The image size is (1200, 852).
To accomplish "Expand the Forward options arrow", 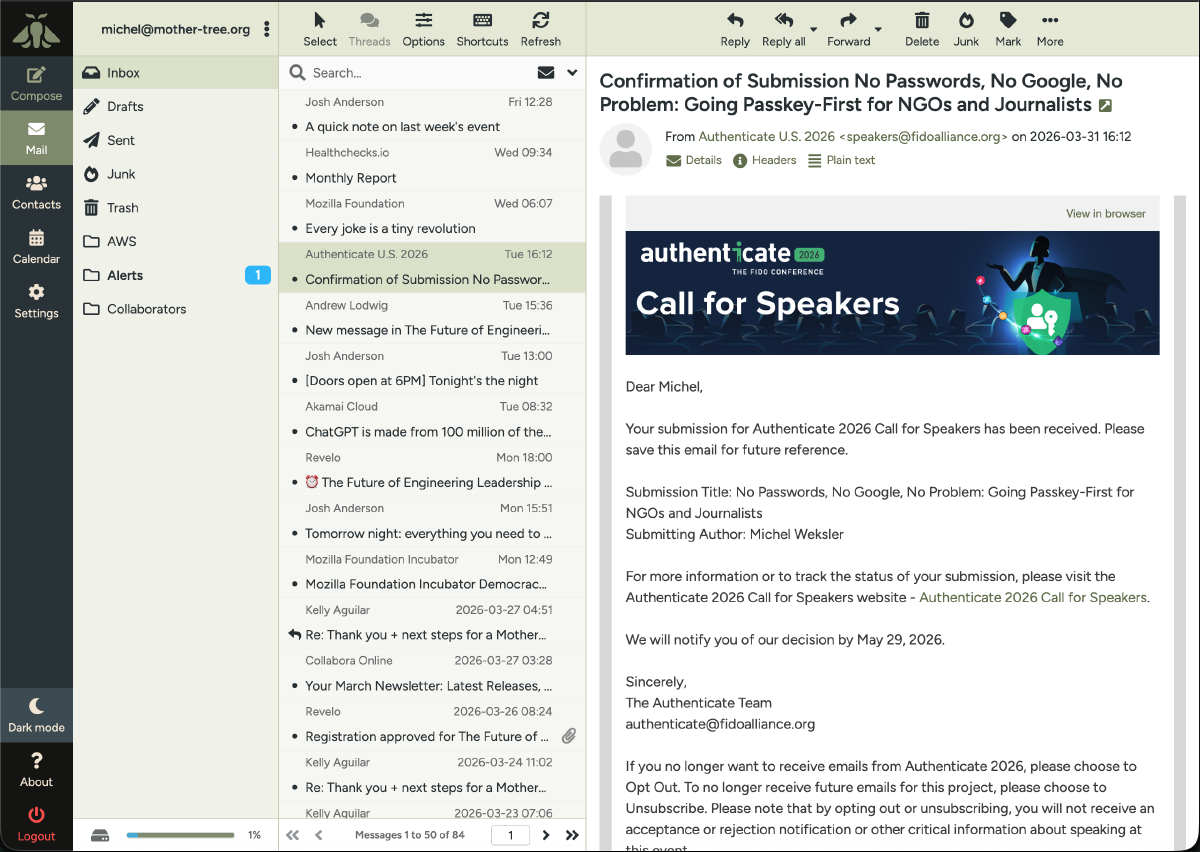I will tap(880, 30).
